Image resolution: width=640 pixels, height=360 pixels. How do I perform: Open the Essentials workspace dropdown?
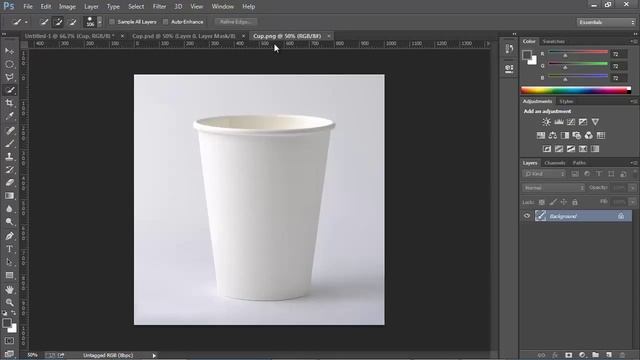[x=606, y=22]
